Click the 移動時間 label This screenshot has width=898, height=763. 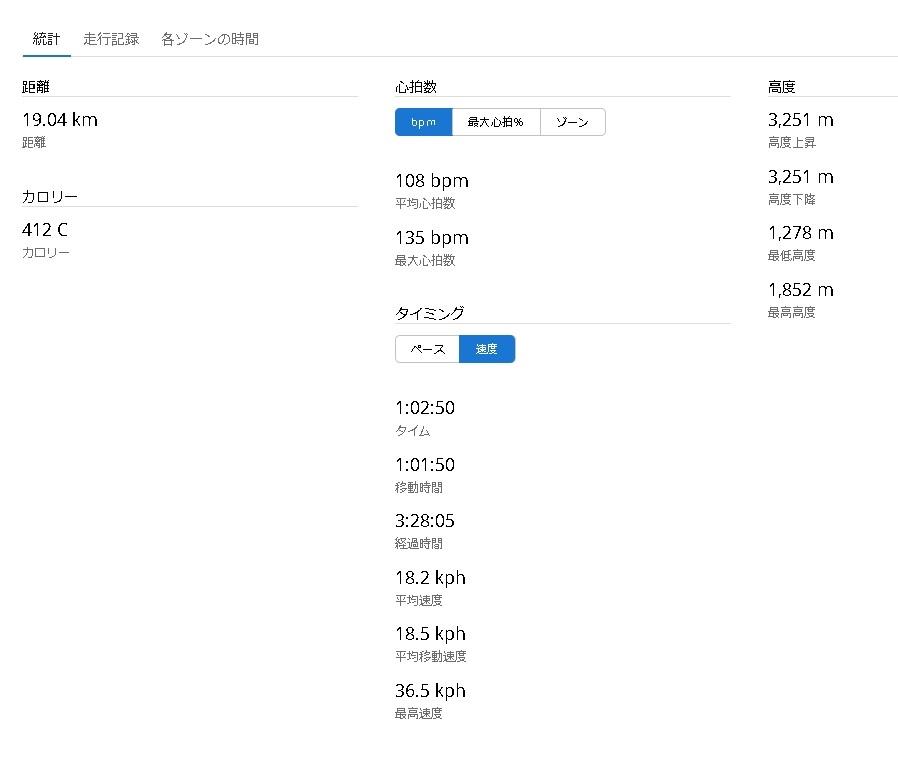(x=419, y=487)
